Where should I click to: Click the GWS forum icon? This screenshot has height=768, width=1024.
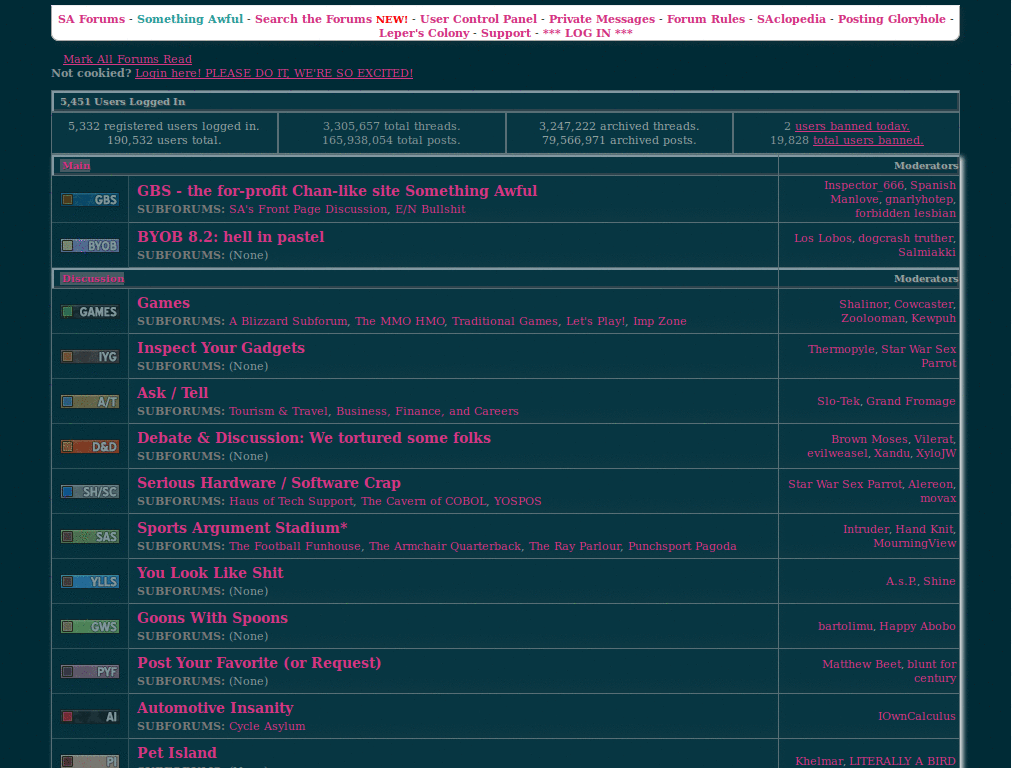pos(90,626)
